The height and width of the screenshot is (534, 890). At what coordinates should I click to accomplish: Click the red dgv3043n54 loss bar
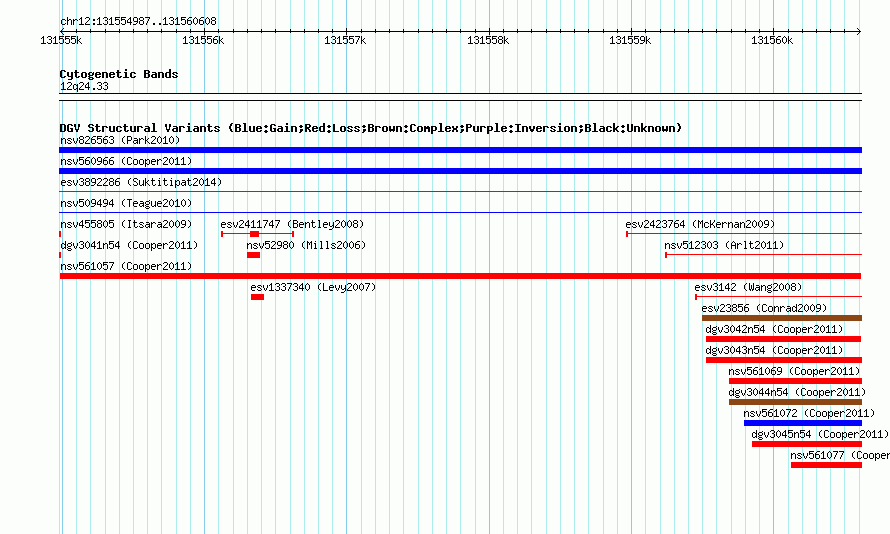(x=783, y=360)
